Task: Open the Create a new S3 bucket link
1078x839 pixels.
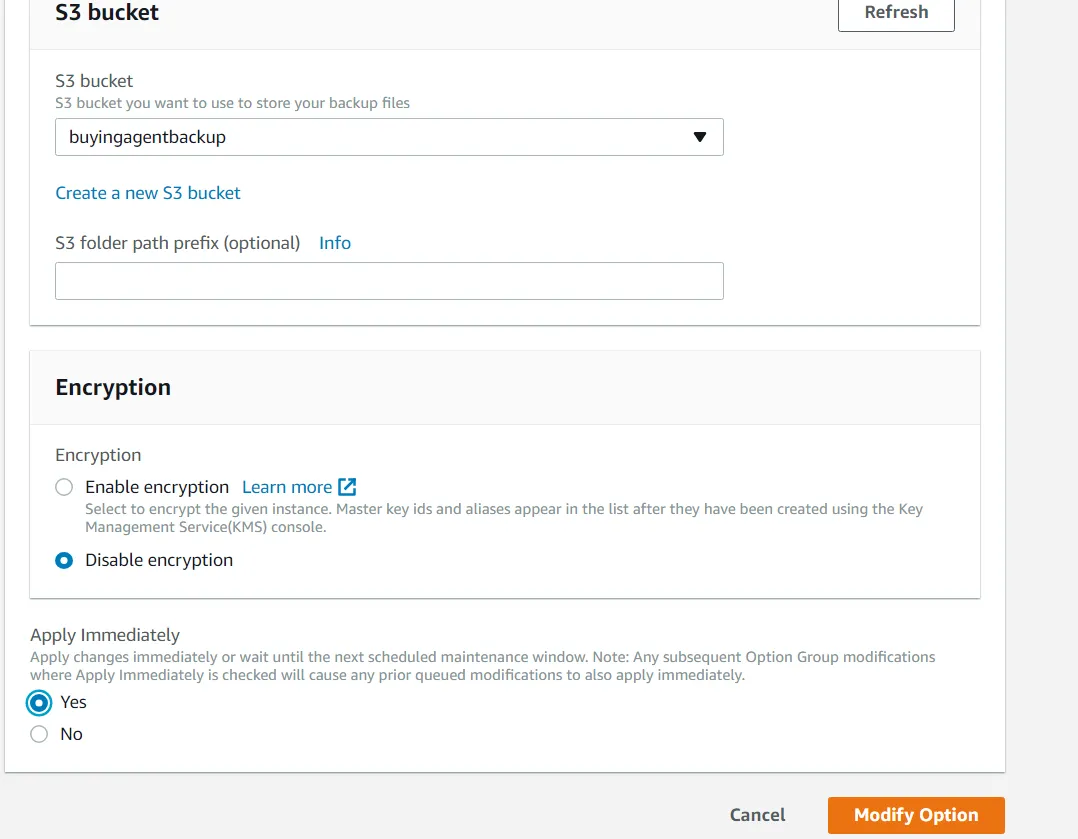Action: [148, 193]
